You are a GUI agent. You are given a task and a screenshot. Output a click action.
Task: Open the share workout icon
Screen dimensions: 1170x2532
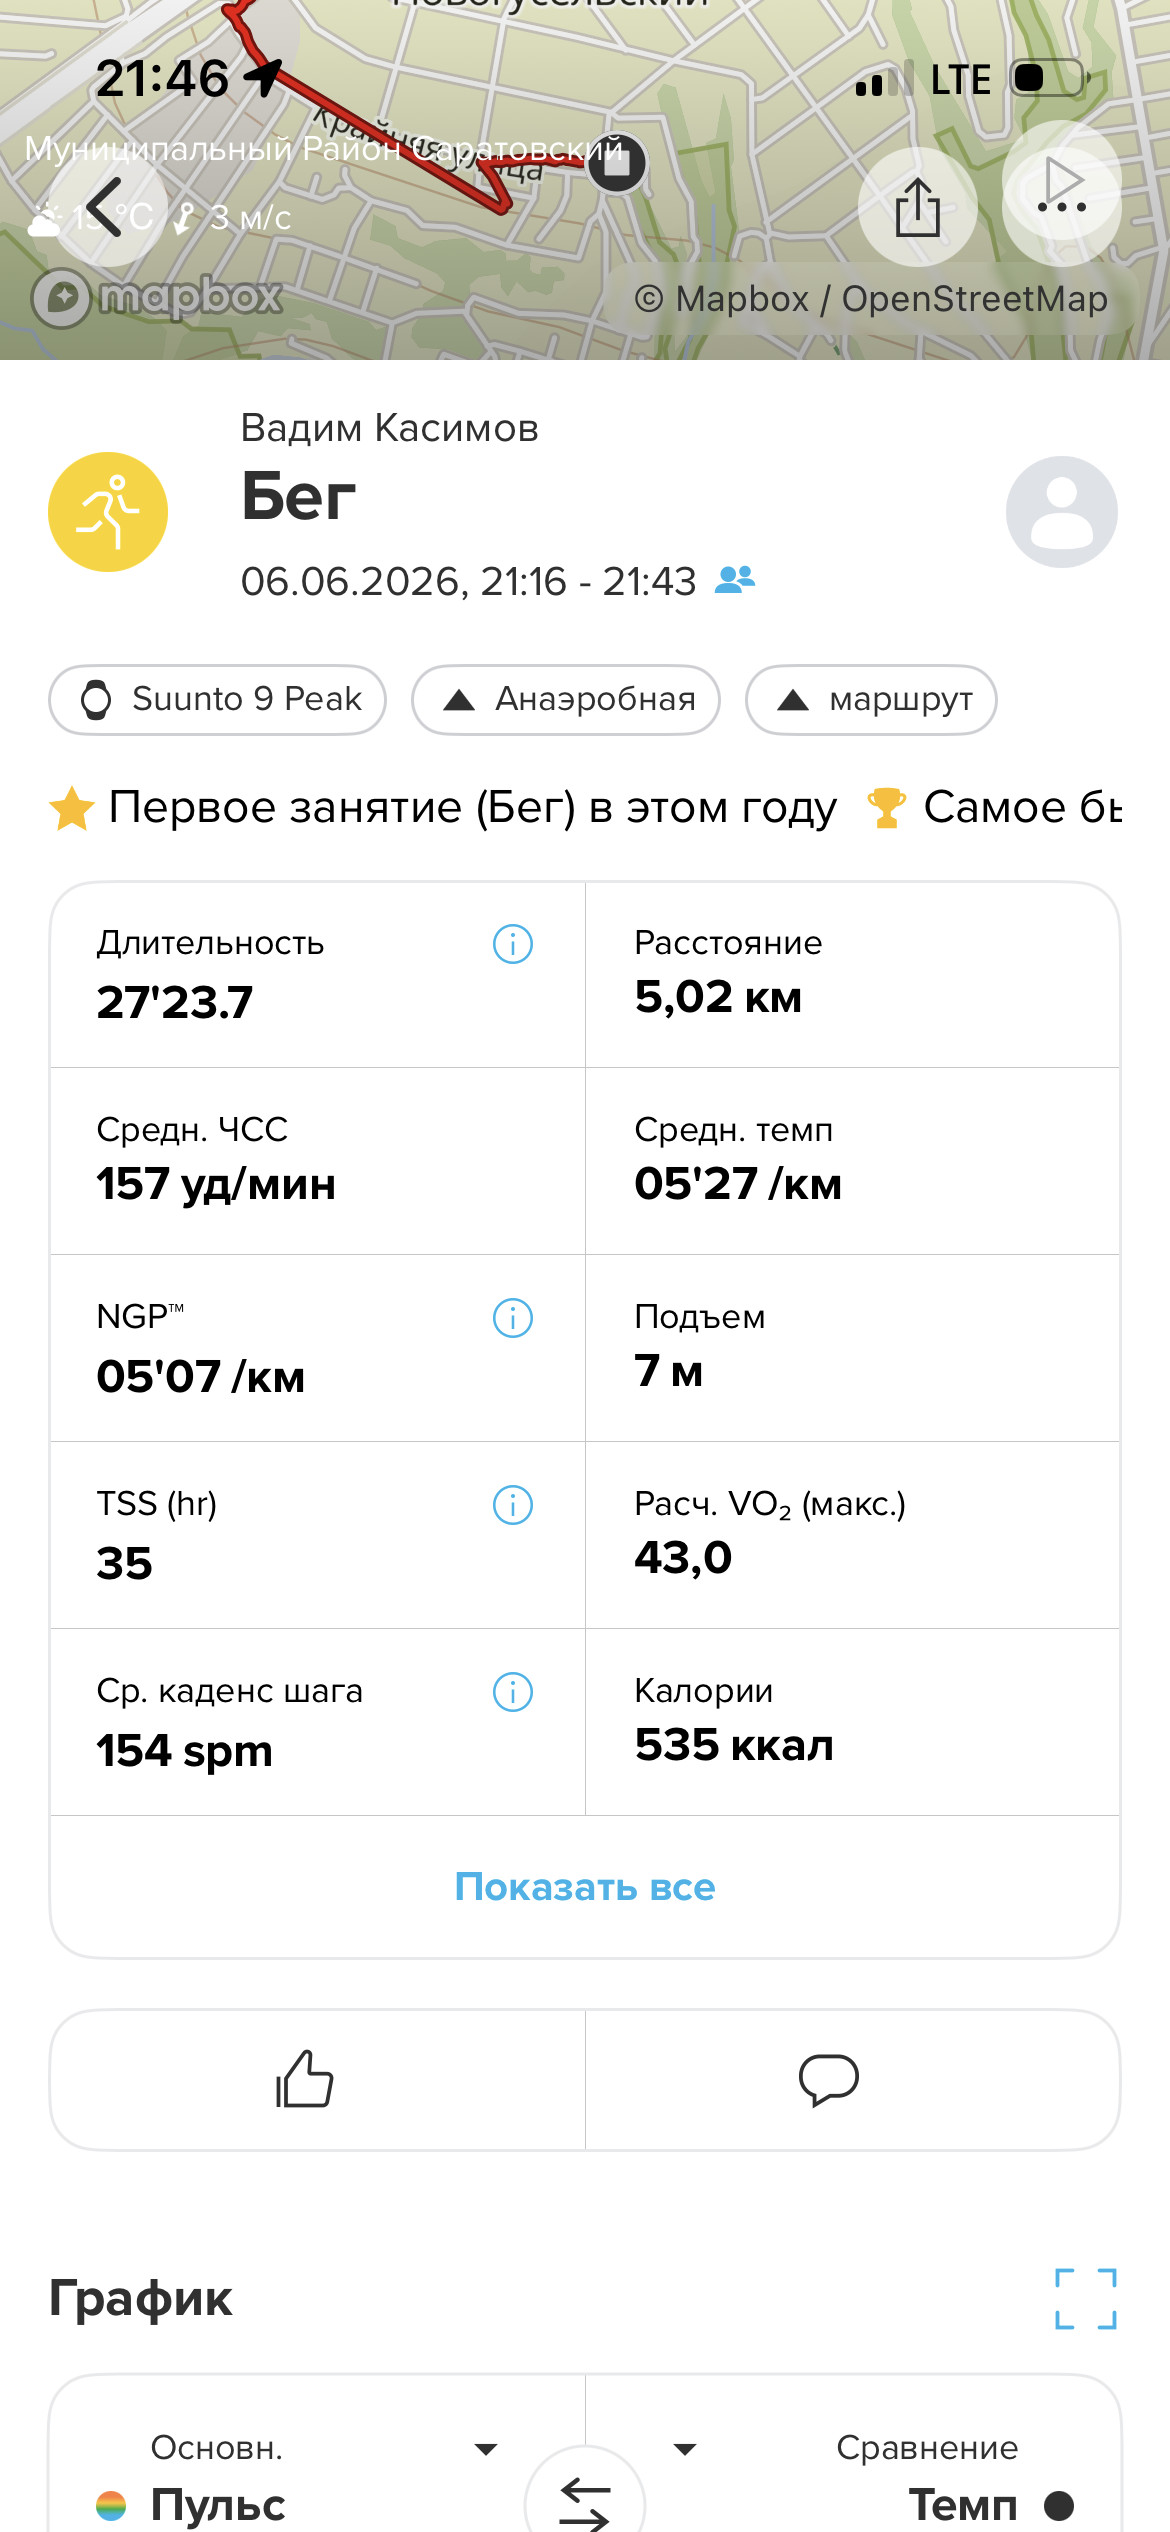(917, 207)
